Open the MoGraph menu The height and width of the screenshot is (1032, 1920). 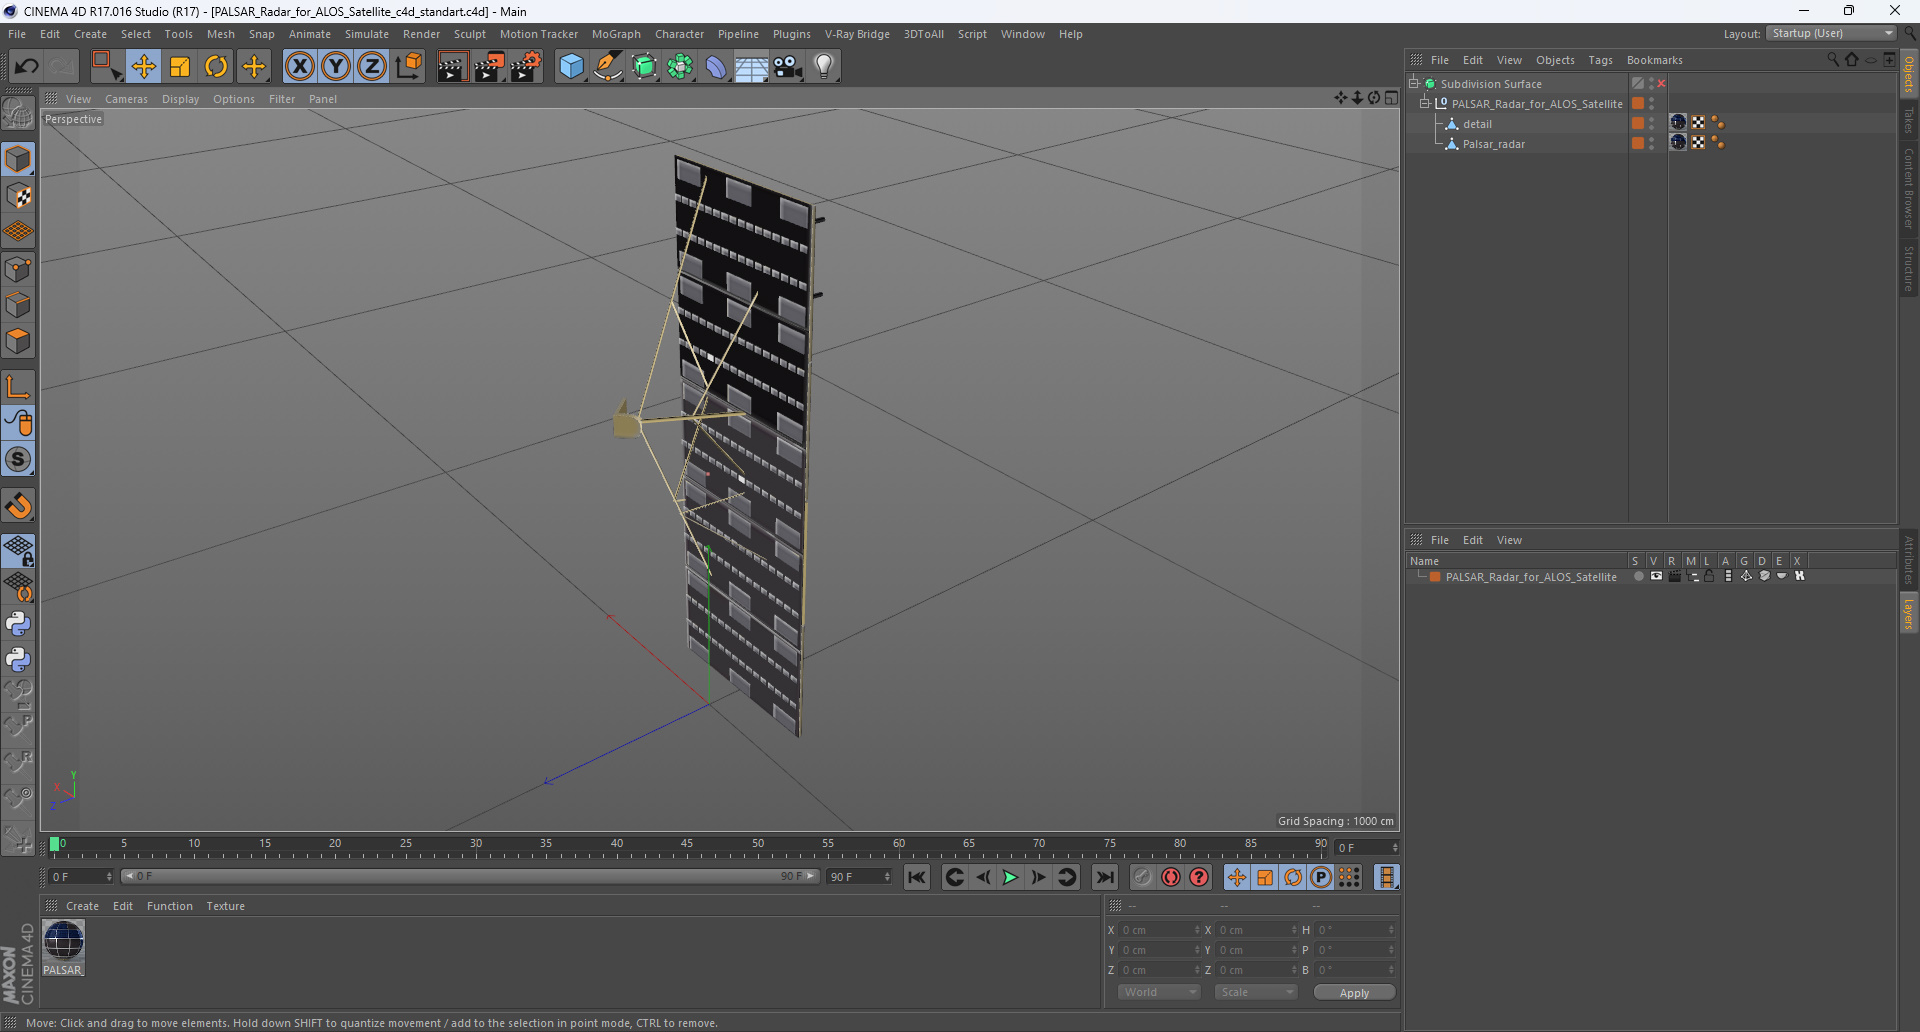pyautogui.click(x=616, y=34)
